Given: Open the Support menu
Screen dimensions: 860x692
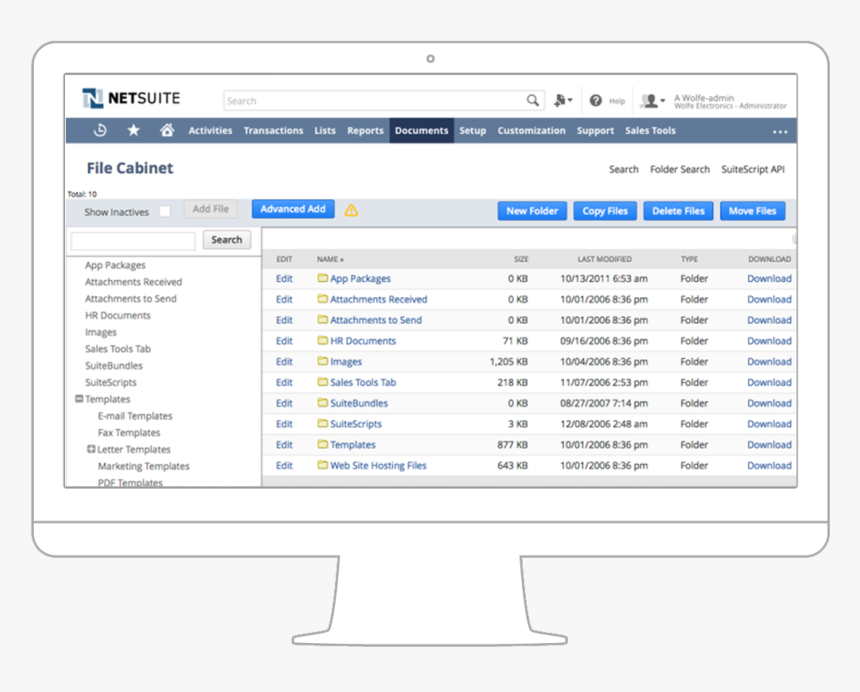Looking at the screenshot, I should pyautogui.click(x=595, y=131).
